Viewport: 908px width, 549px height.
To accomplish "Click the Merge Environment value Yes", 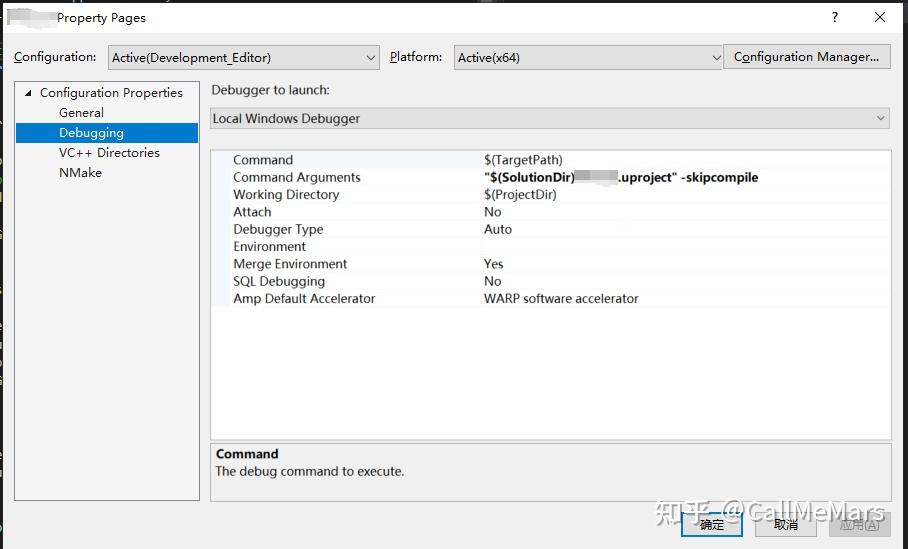I will pyautogui.click(x=494, y=264).
